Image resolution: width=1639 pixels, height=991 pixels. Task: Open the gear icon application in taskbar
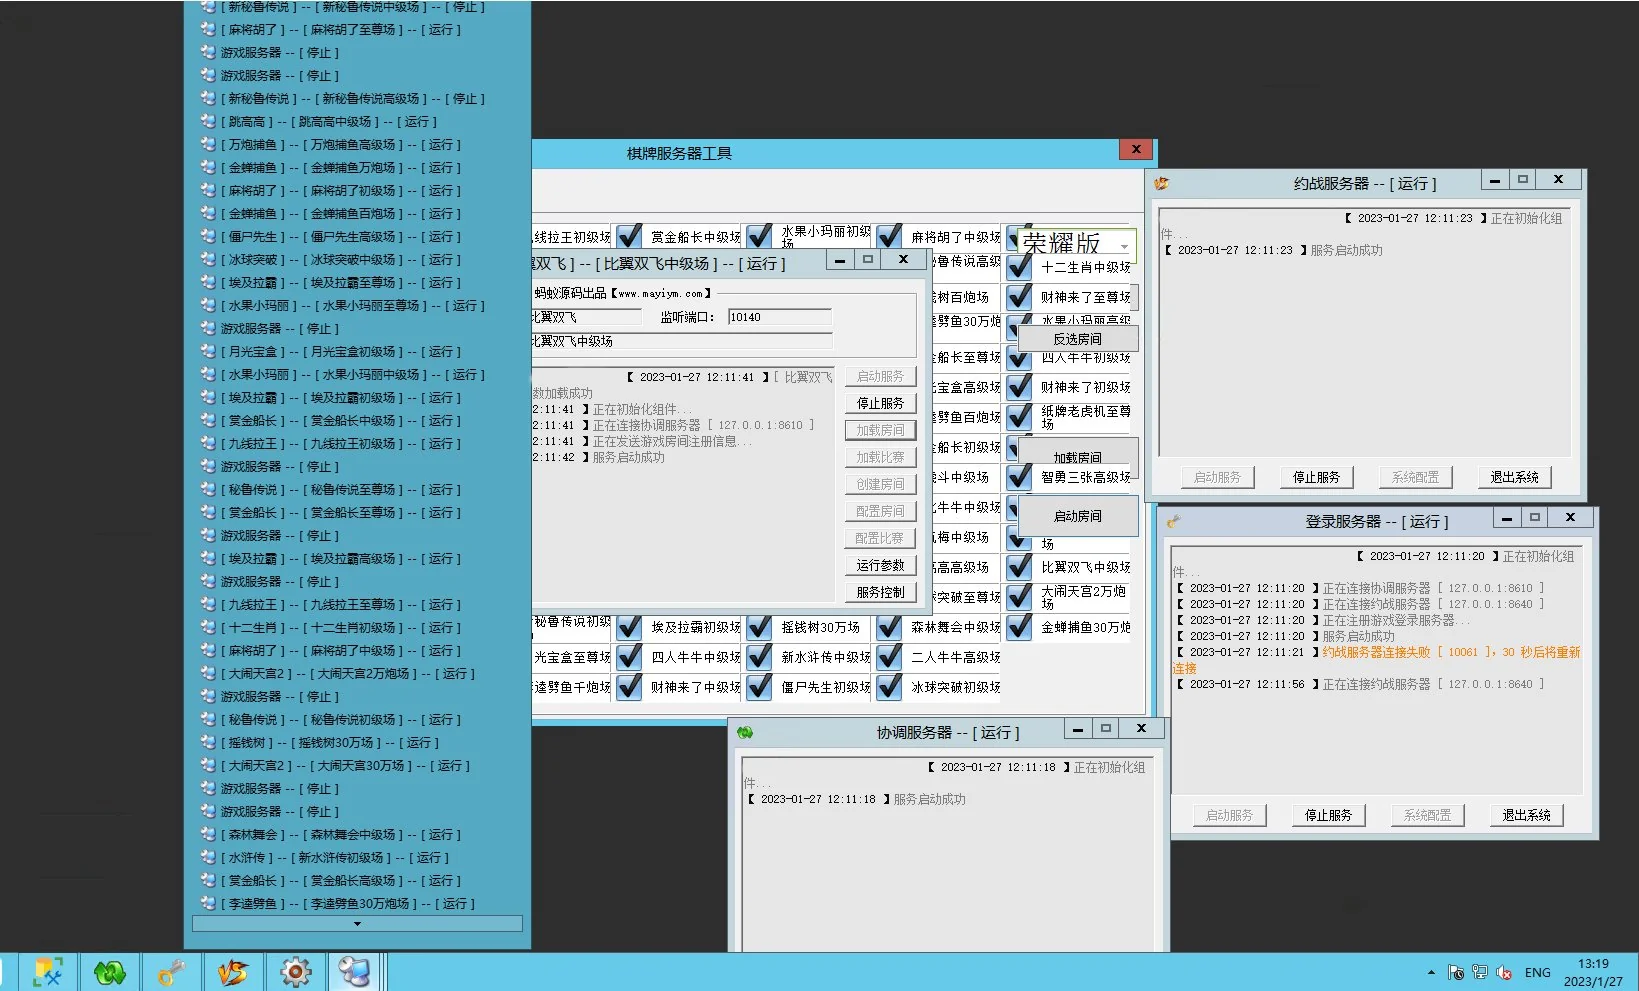(295, 972)
